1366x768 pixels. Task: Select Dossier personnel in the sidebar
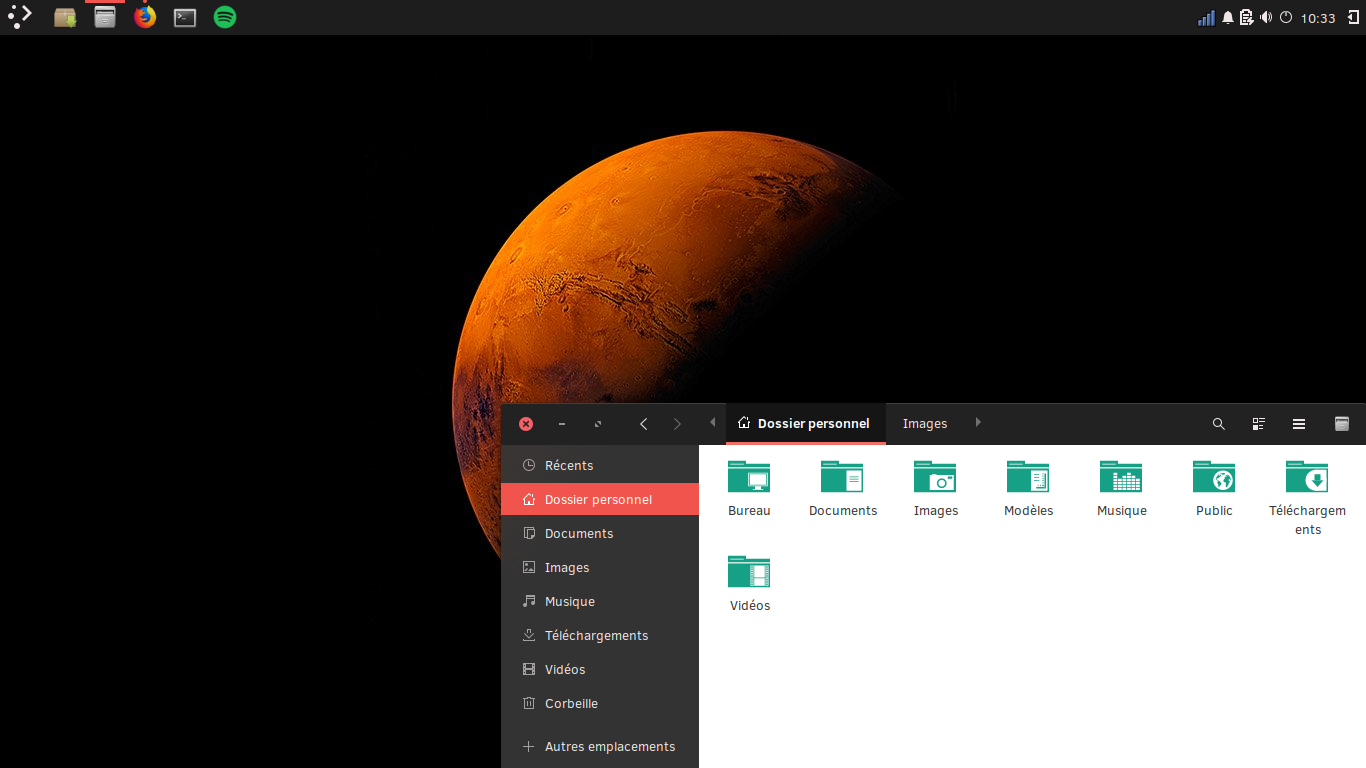pos(600,499)
